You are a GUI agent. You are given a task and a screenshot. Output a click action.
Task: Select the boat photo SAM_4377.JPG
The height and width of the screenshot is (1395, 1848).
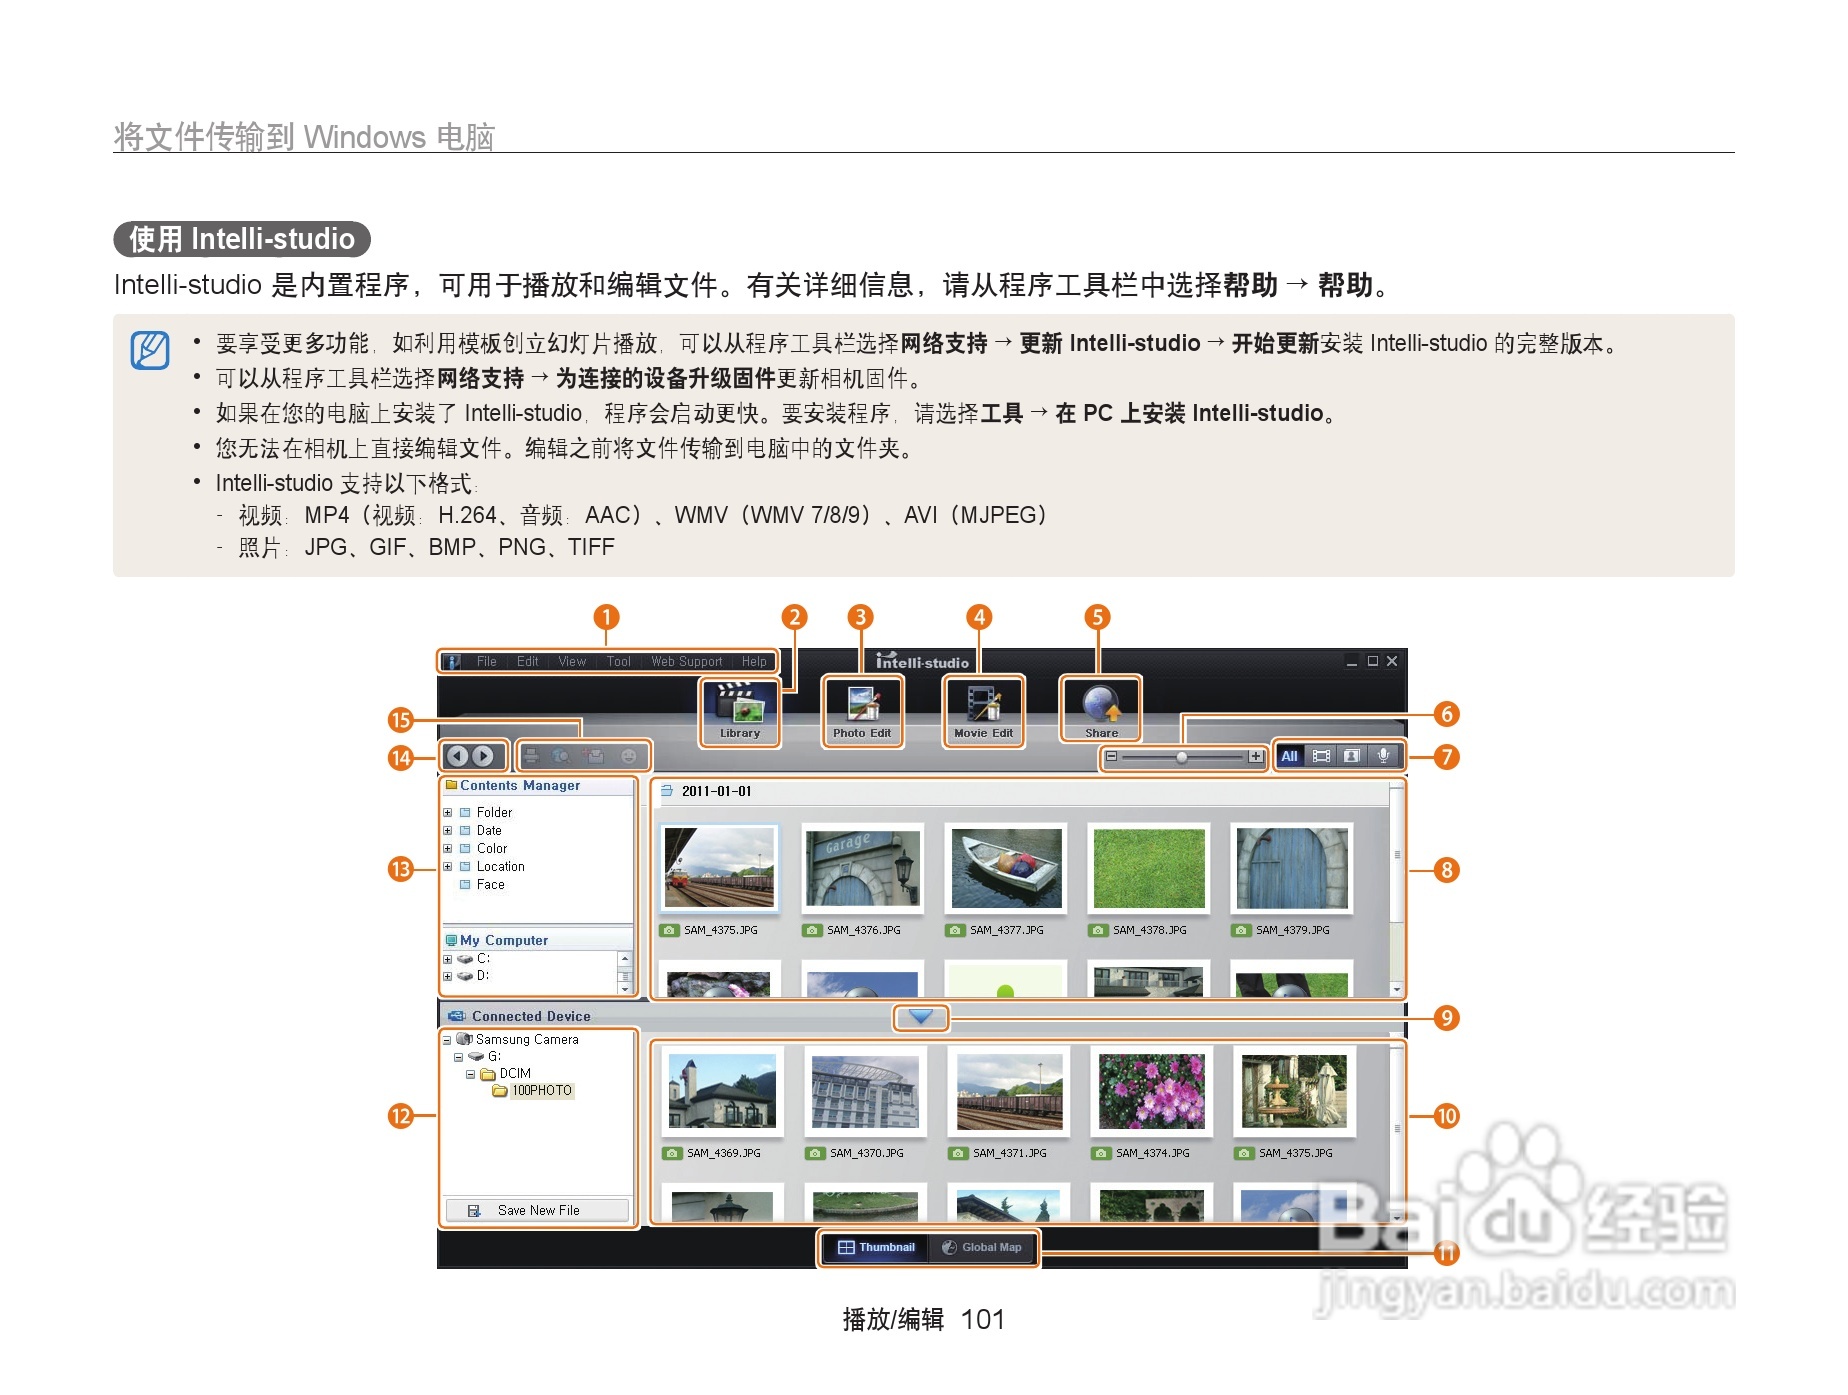(1006, 867)
